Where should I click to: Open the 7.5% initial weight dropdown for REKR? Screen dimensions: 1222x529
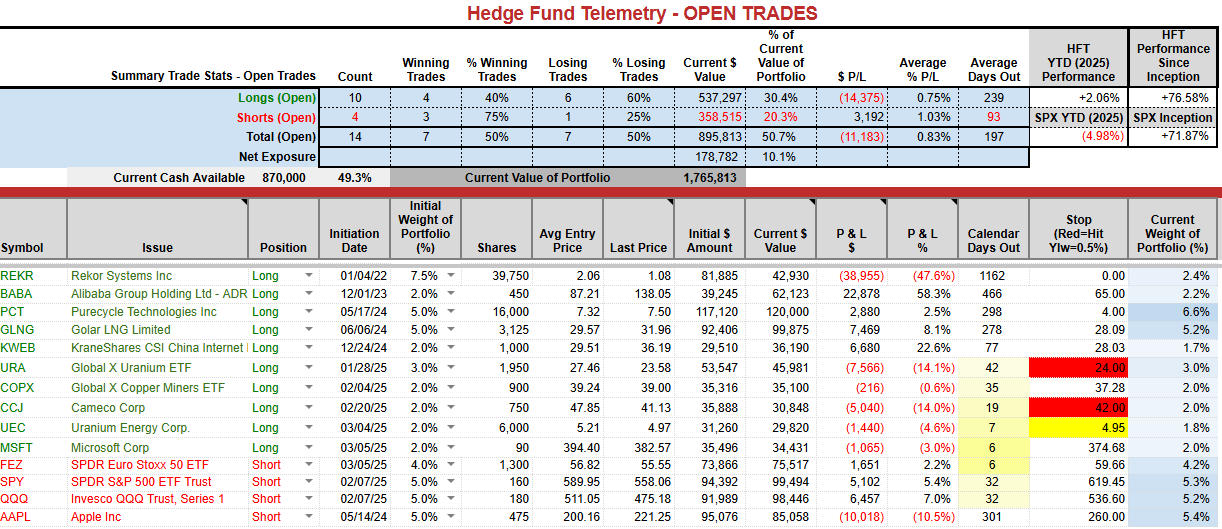452,275
